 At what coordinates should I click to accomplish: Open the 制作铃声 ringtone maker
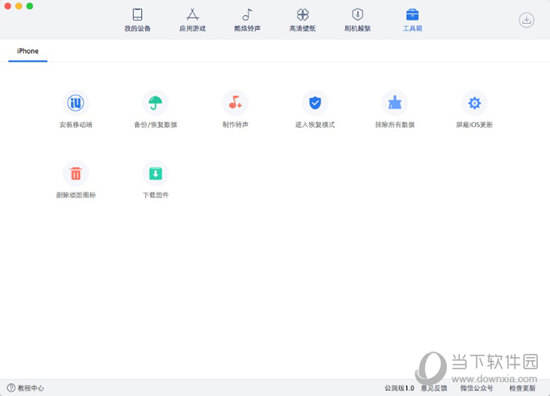click(x=235, y=109)
